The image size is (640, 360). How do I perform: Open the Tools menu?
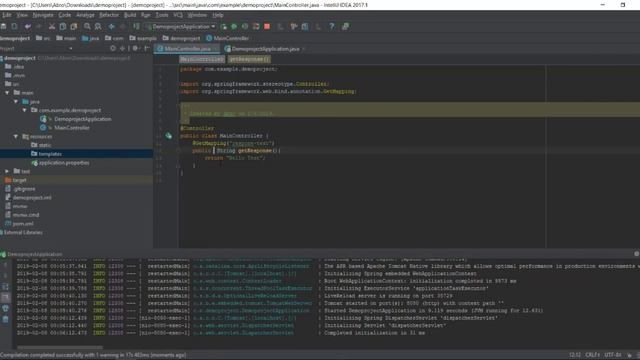162,15
